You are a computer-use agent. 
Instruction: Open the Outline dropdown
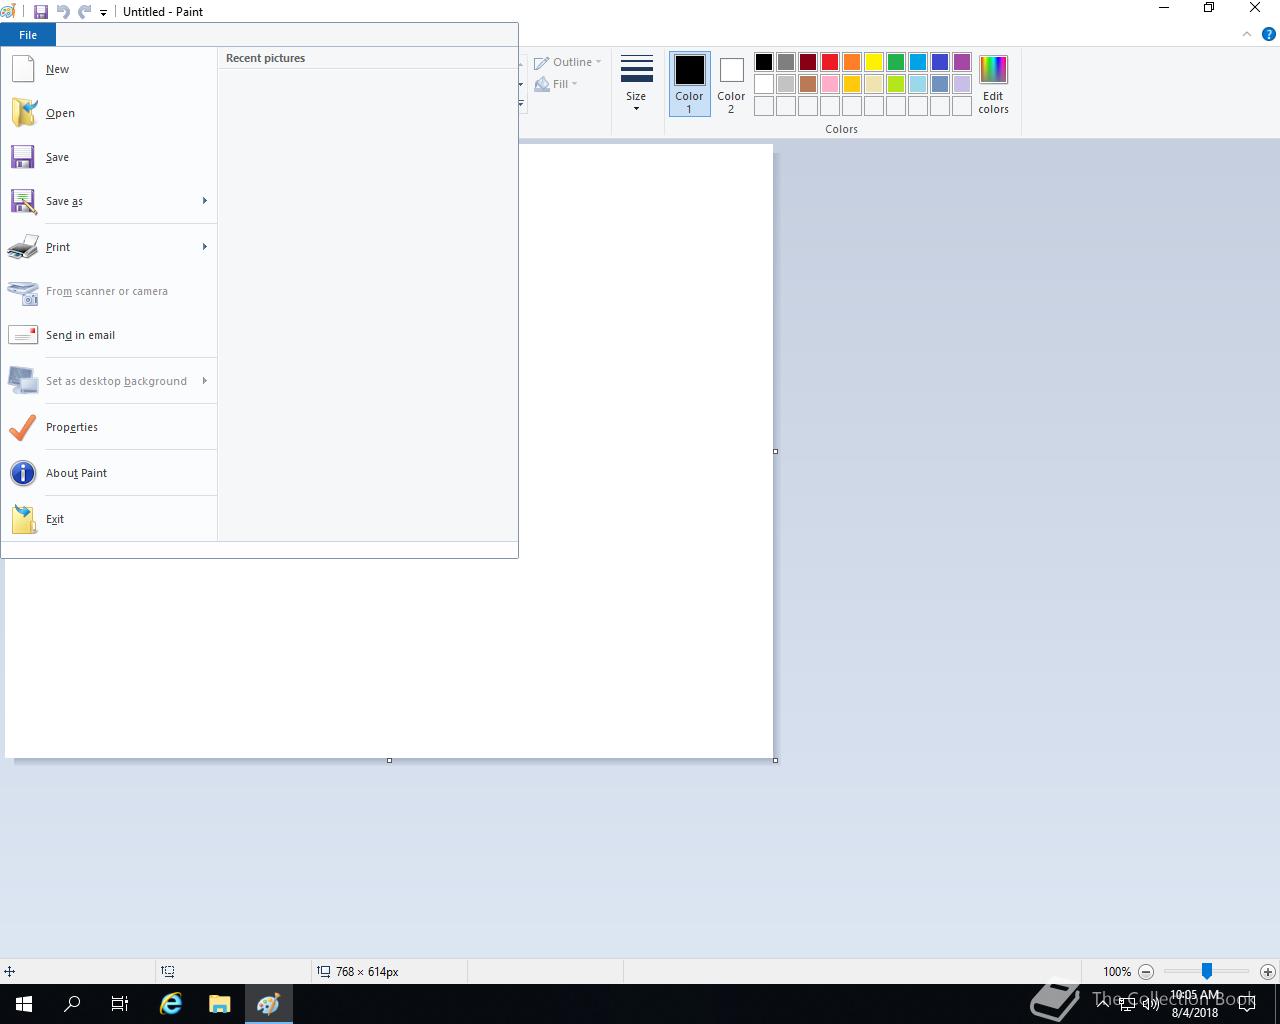click(568, 62)
